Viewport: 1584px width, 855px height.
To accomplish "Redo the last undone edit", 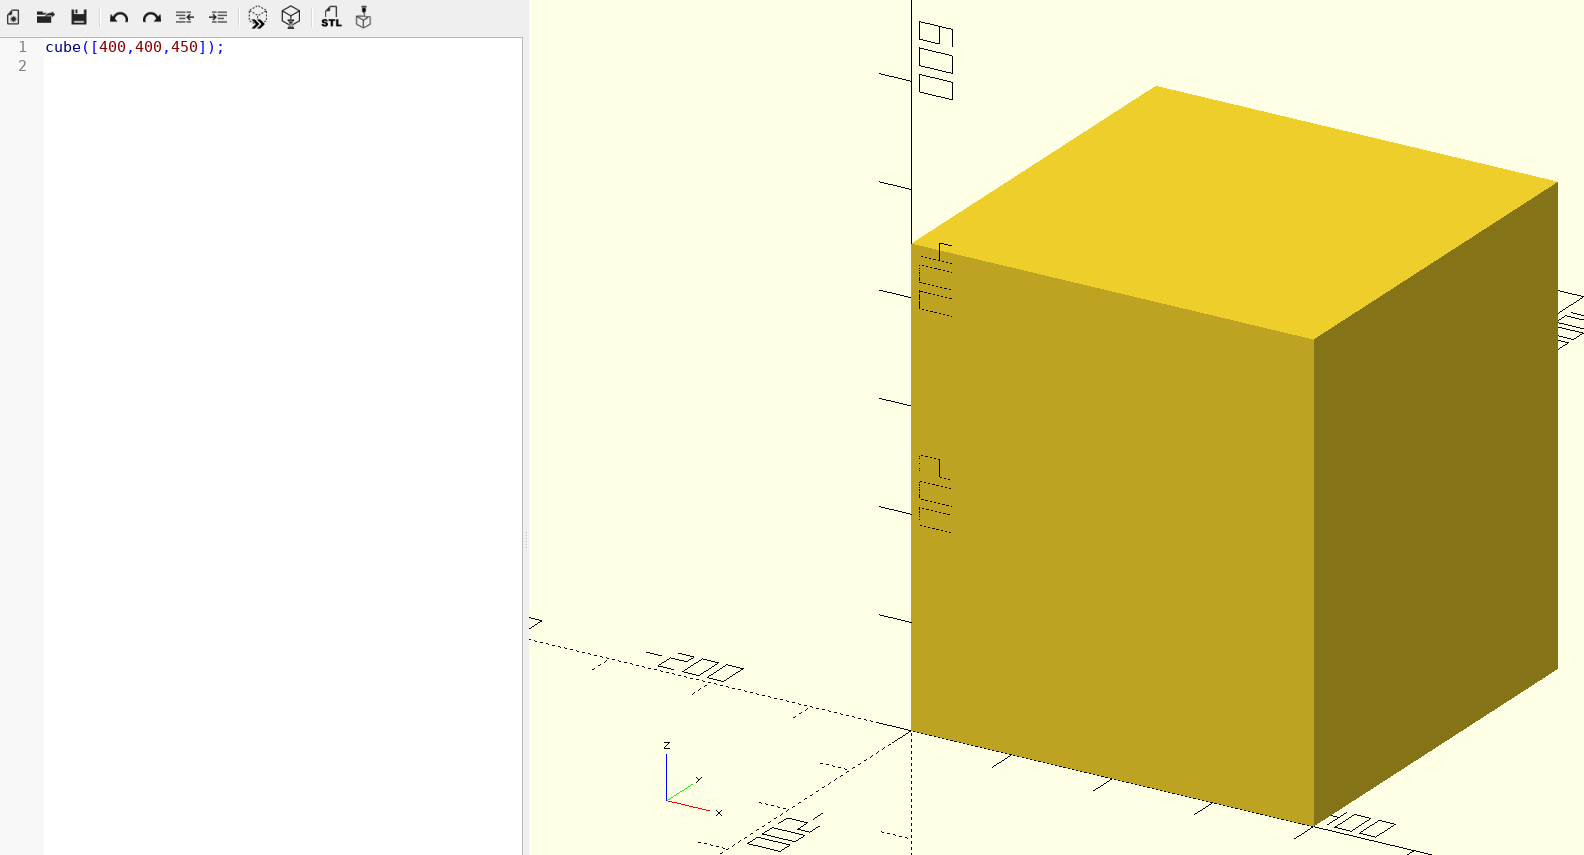I will [x=151, y=17].
